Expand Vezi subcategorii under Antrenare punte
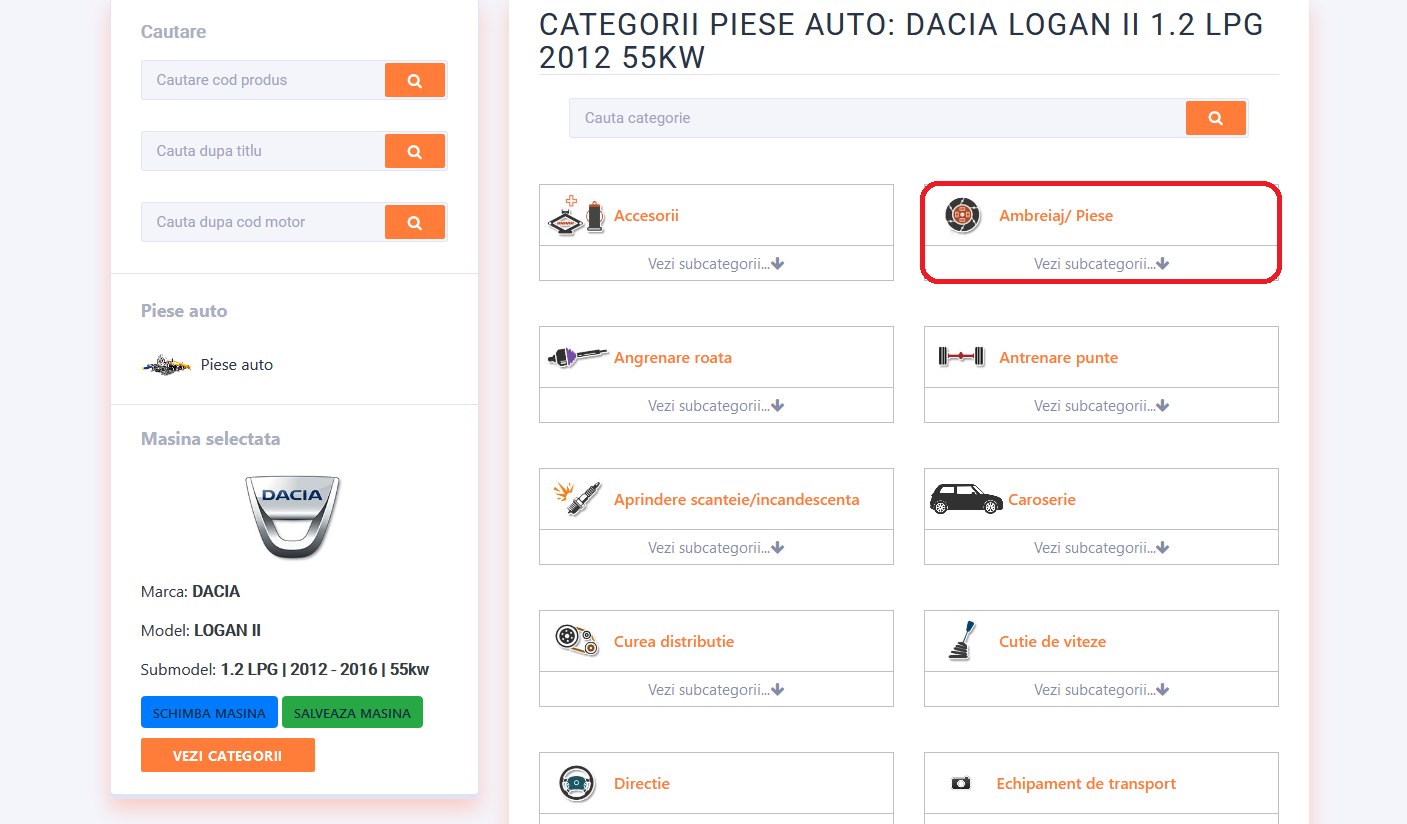 click(x=1101, y=406)
